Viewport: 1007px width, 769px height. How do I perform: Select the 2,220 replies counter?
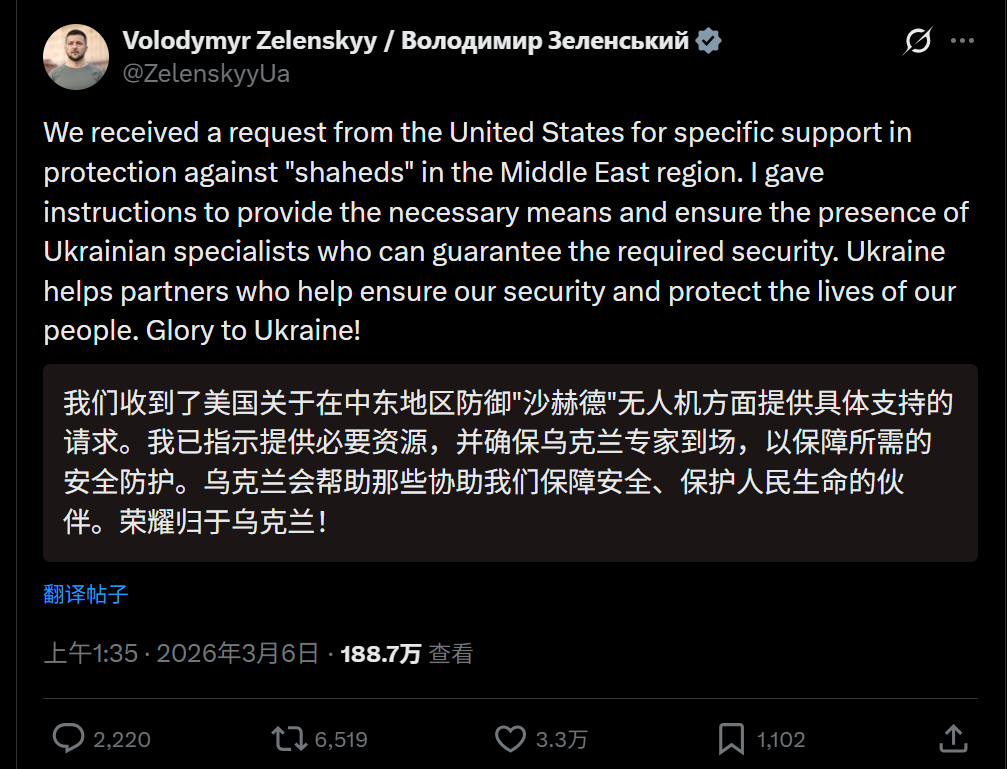121,738
